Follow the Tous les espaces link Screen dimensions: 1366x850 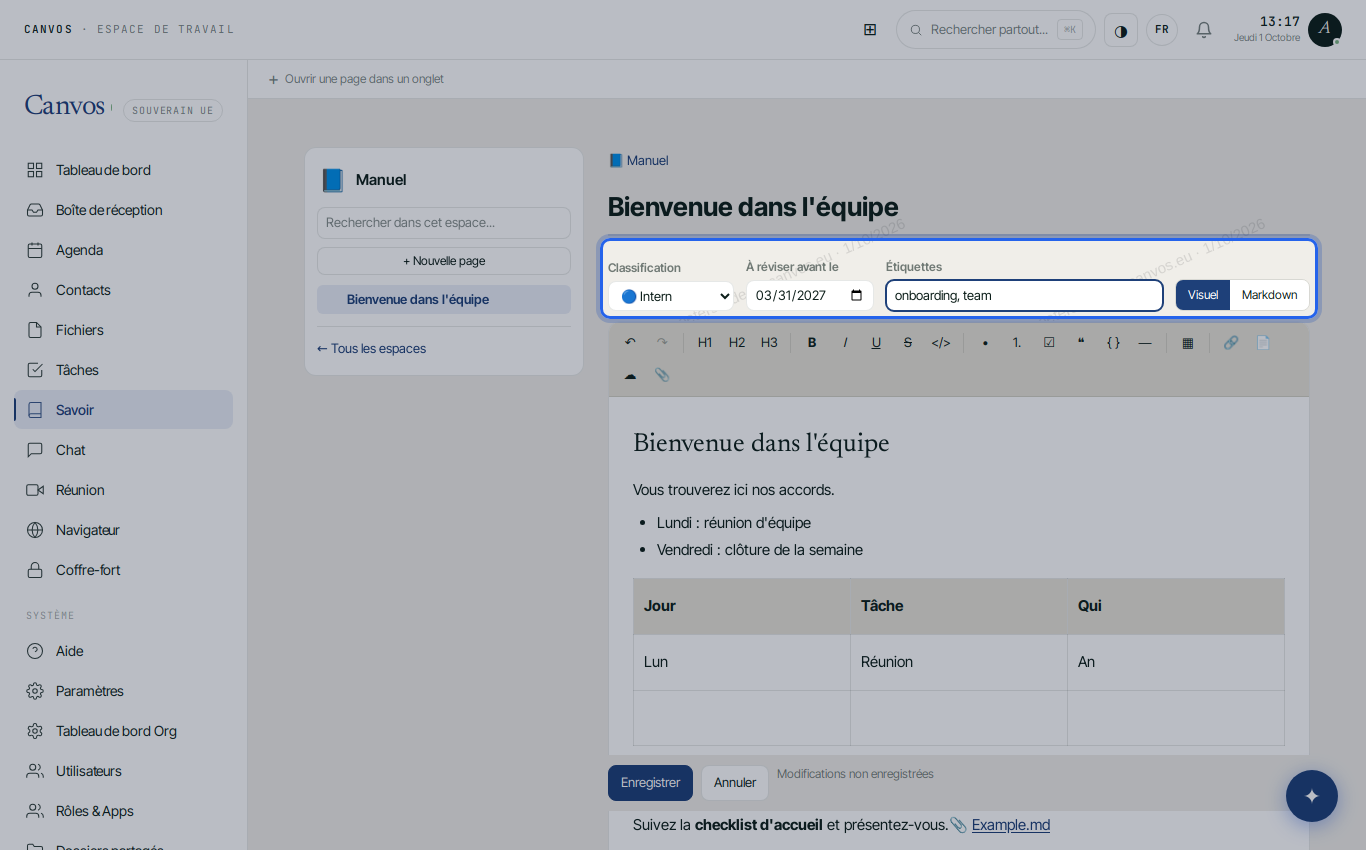coord(372,349)
